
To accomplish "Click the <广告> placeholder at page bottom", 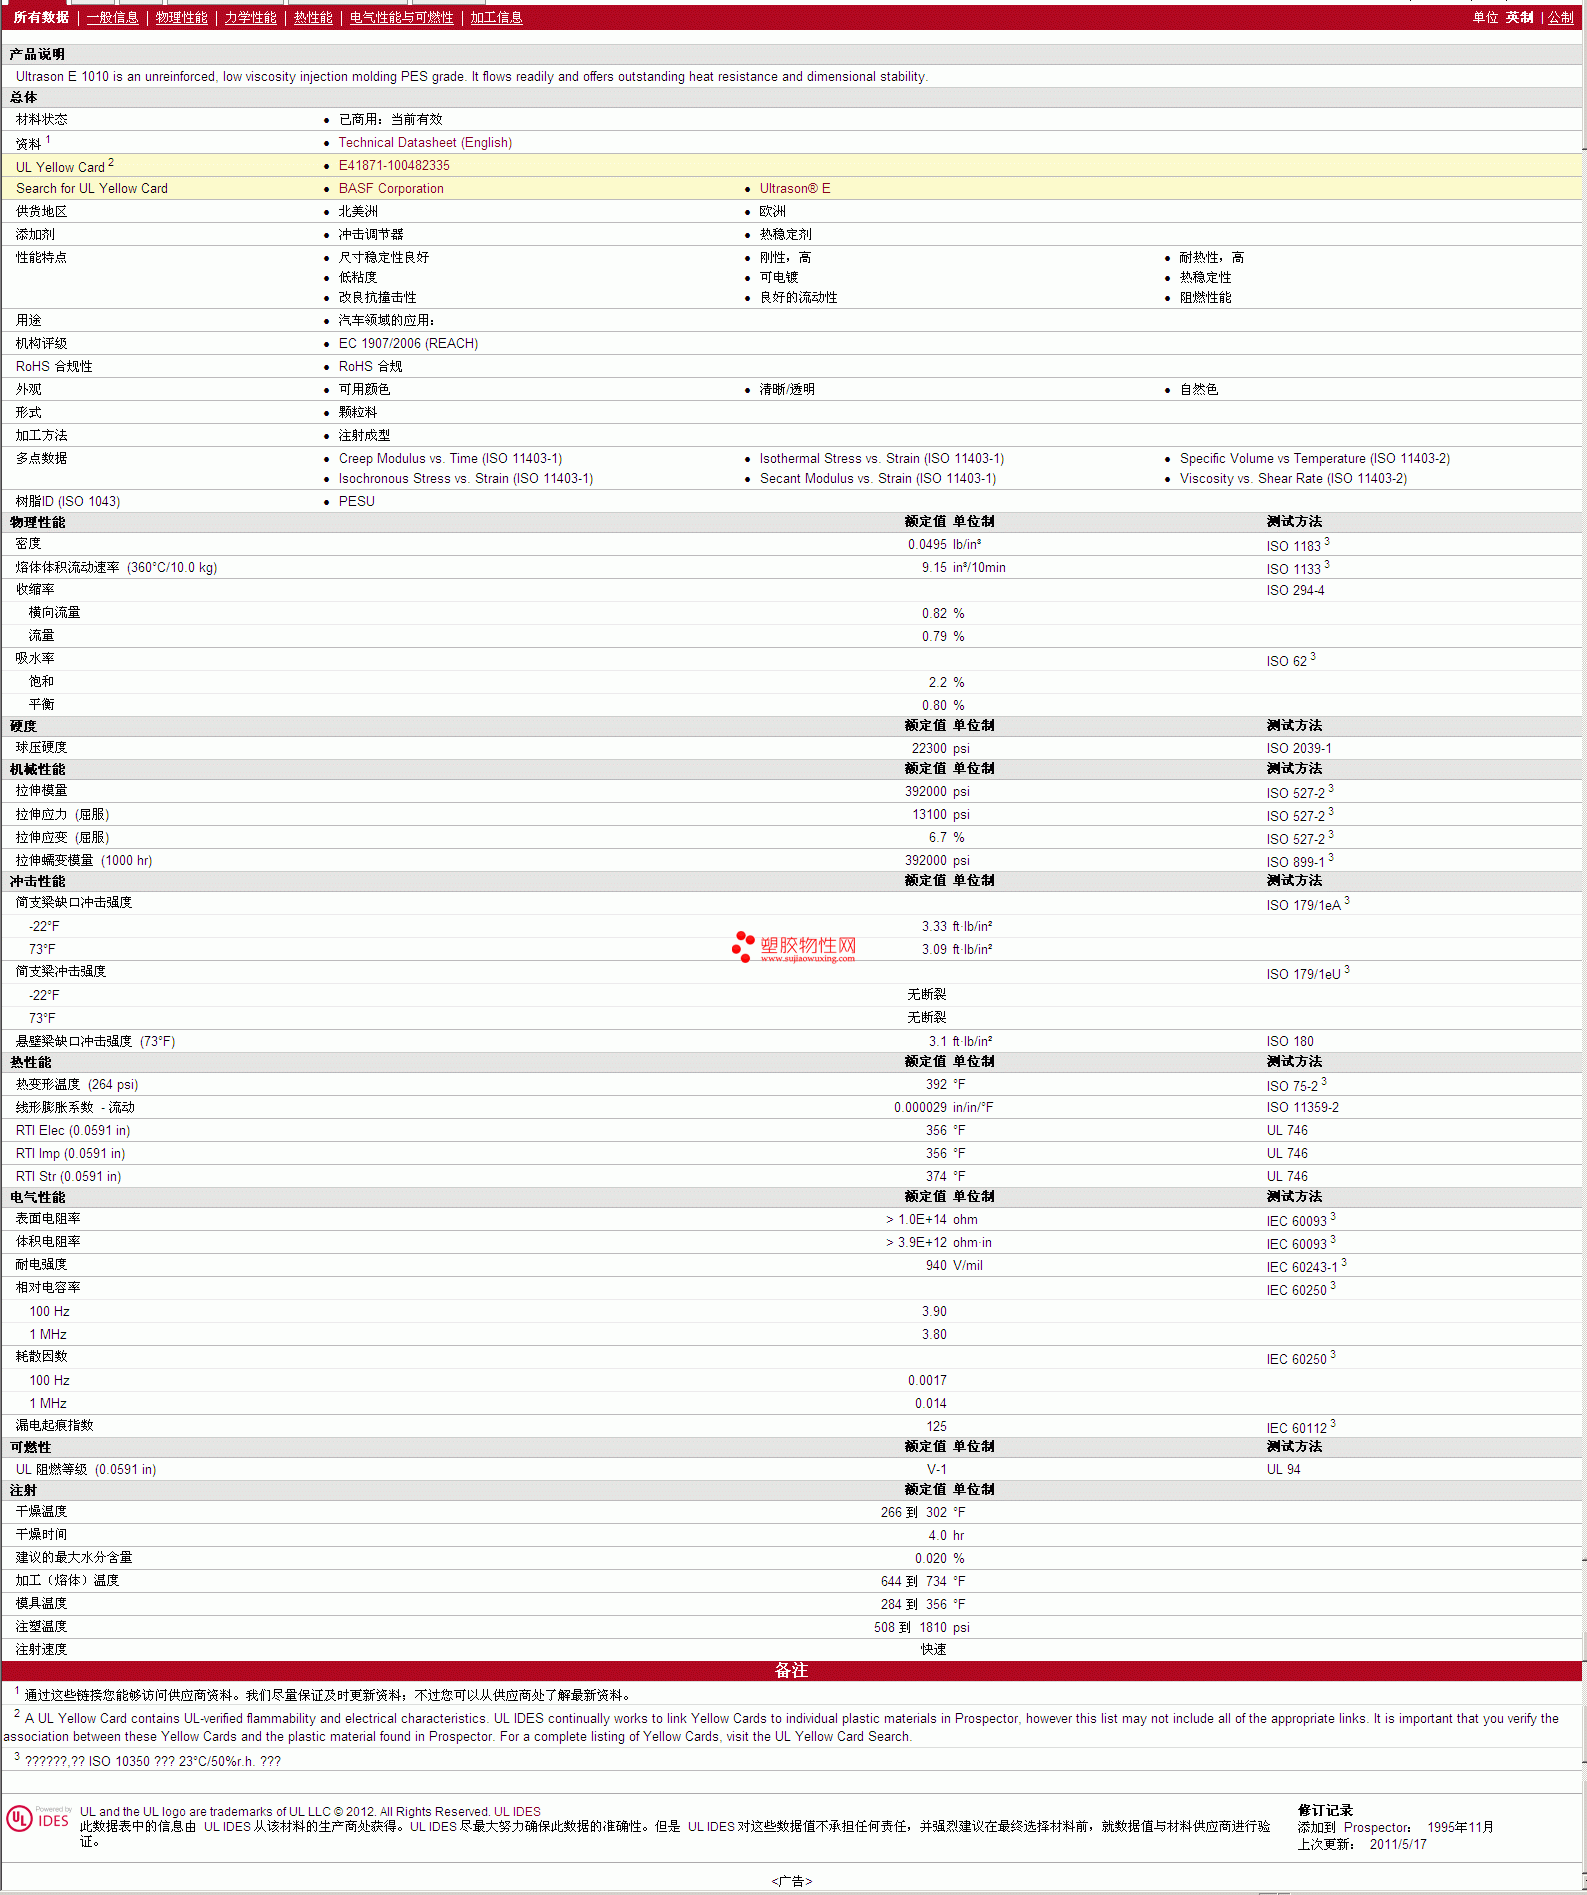I will tap(792, 1881).
